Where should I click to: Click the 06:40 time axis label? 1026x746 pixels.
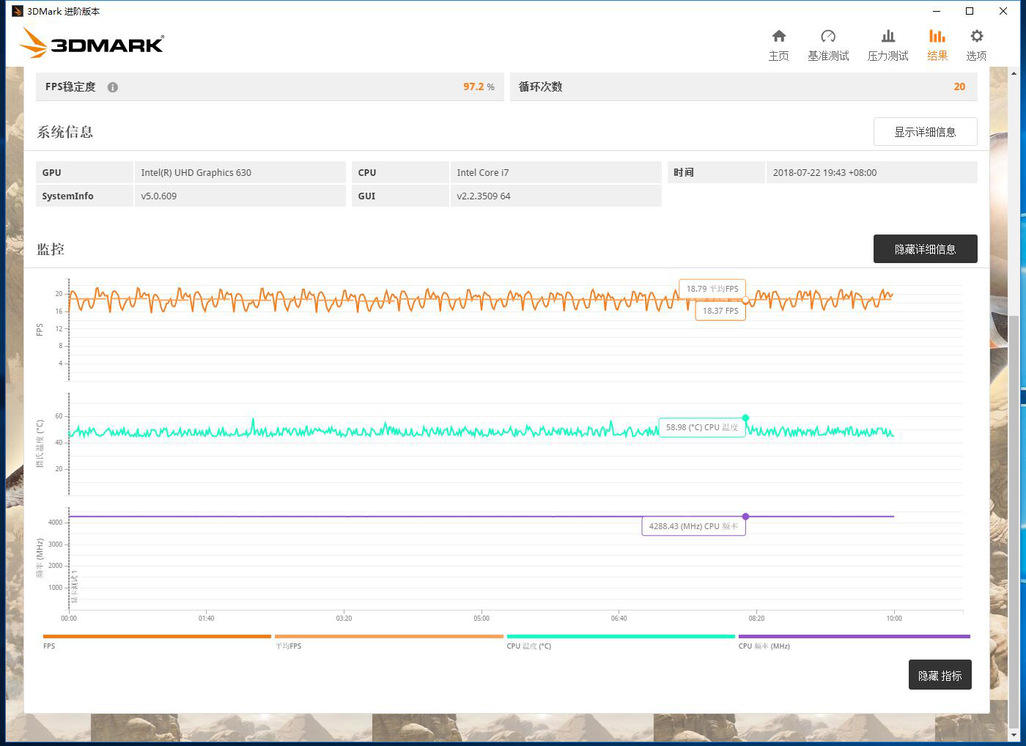(618, 618)
